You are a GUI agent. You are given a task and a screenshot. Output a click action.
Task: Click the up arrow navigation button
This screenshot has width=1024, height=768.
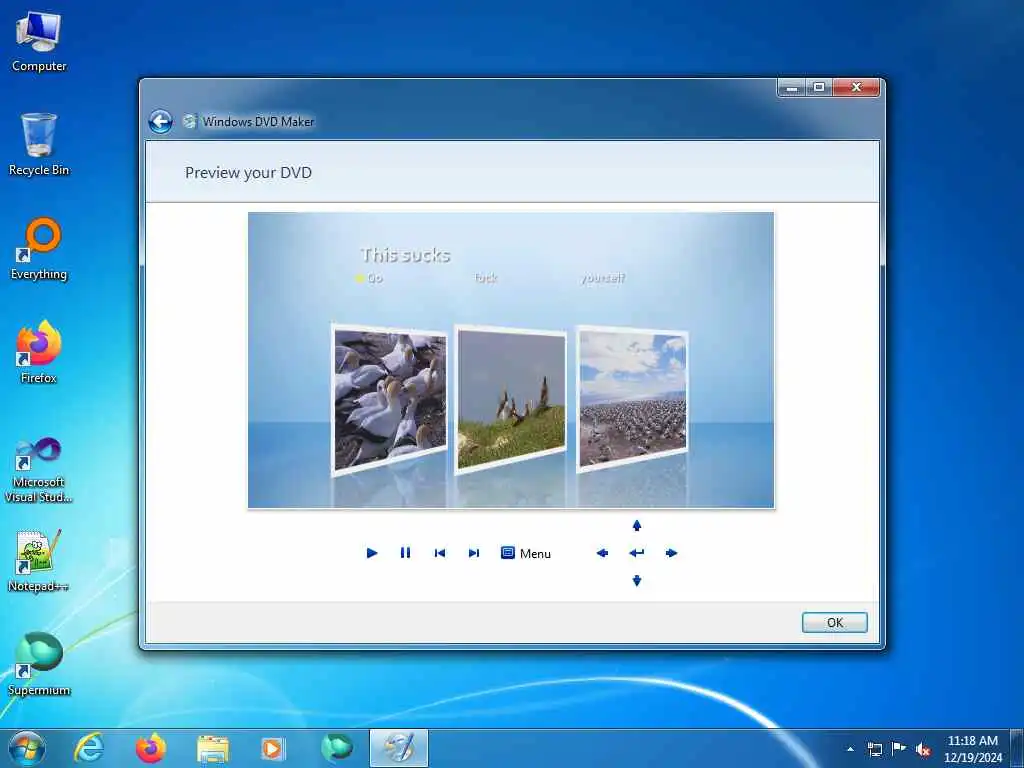(637, 525)
